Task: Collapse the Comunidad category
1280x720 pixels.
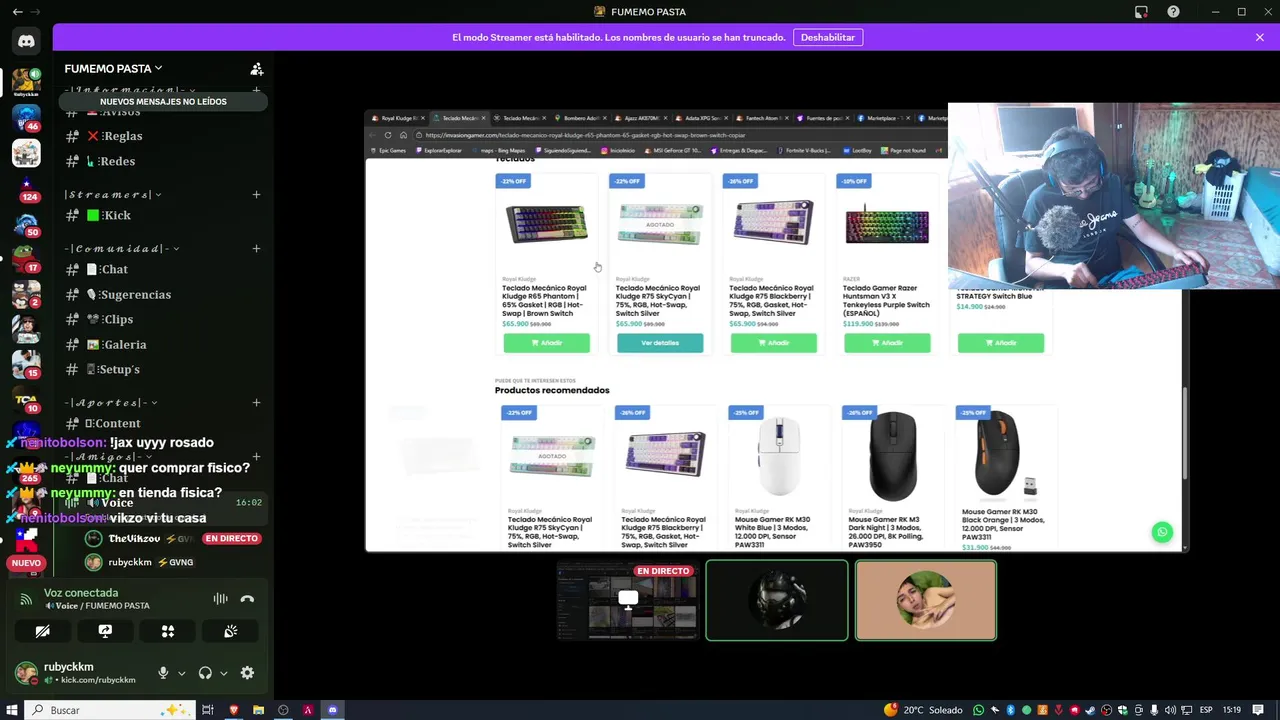Action: (x=122, y=248)
